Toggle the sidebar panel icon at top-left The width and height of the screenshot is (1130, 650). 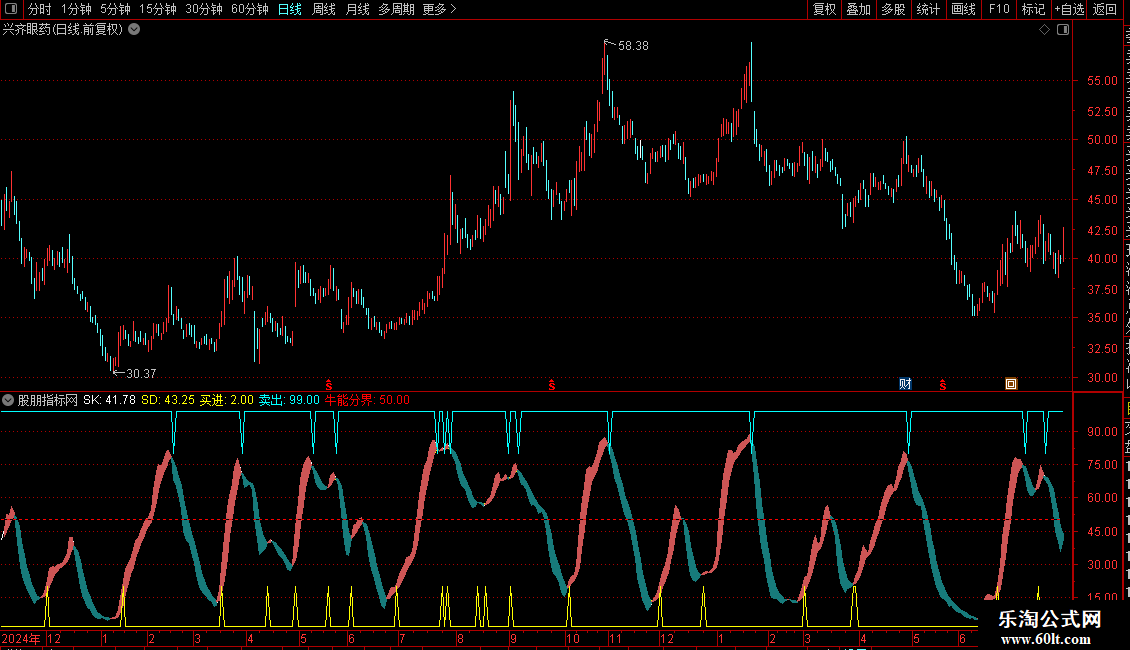11,9
